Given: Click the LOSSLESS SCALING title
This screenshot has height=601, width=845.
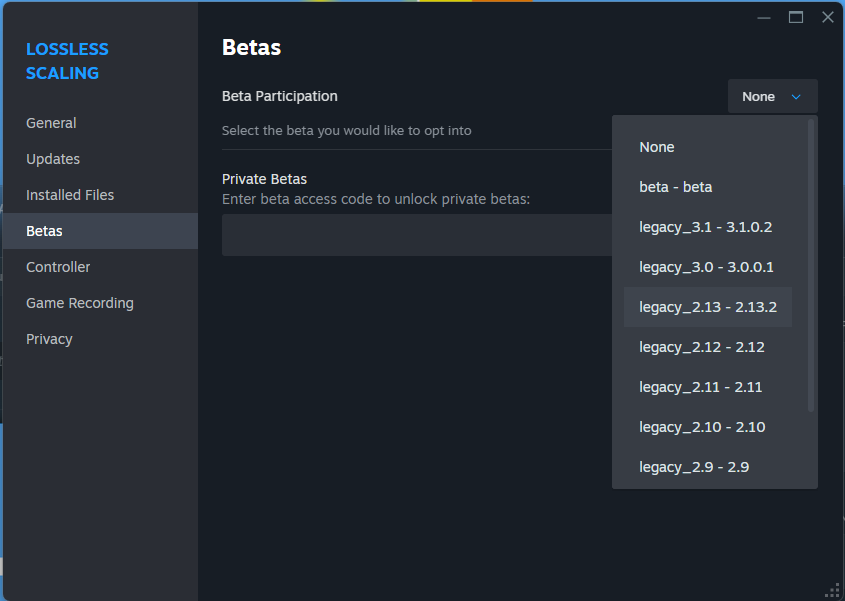Looking at the screenshot, I should [67, 61].
